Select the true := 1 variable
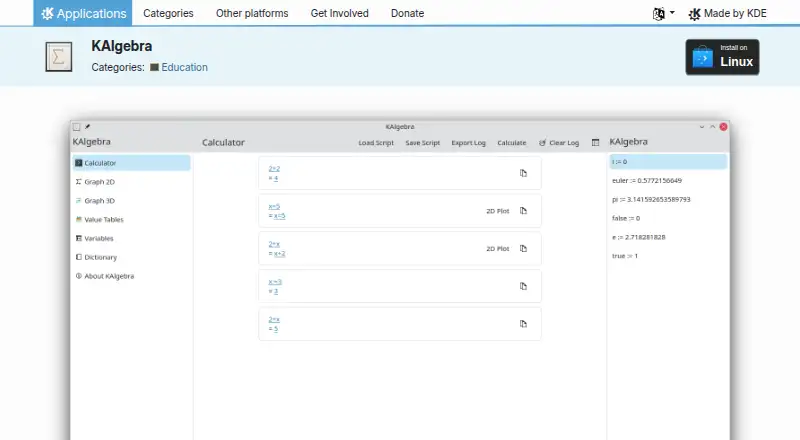The width and height of the screenshot is (800, 440). 668,256
